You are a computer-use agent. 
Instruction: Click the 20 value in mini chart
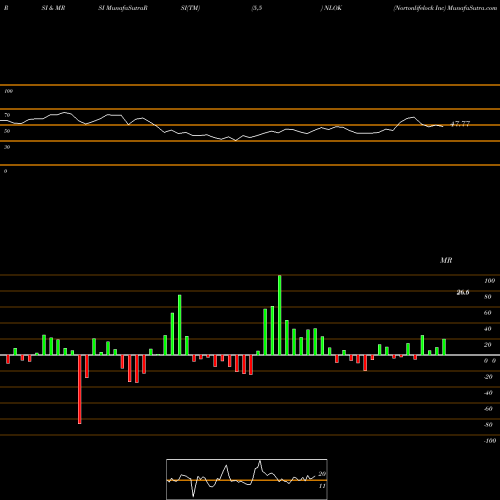(x=322, y=474)
